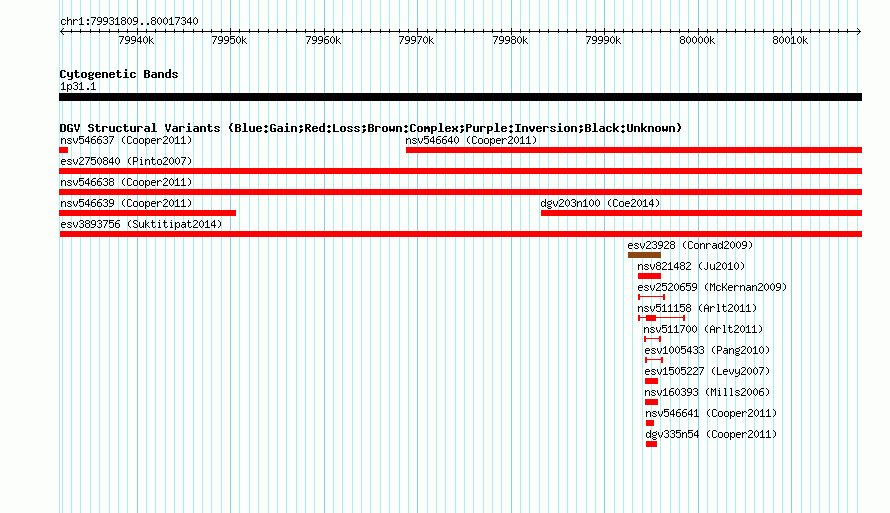Click the short red bar under nsv546639

click(148, 213)
